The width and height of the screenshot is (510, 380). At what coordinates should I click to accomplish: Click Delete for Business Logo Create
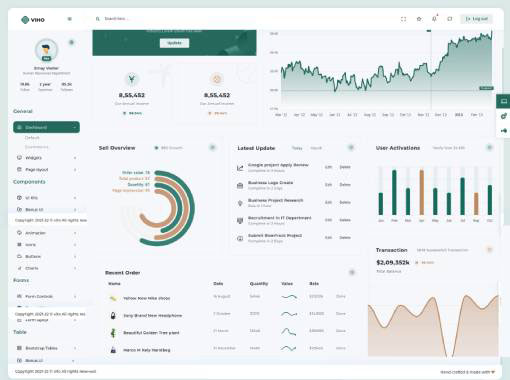pos(345,185)
